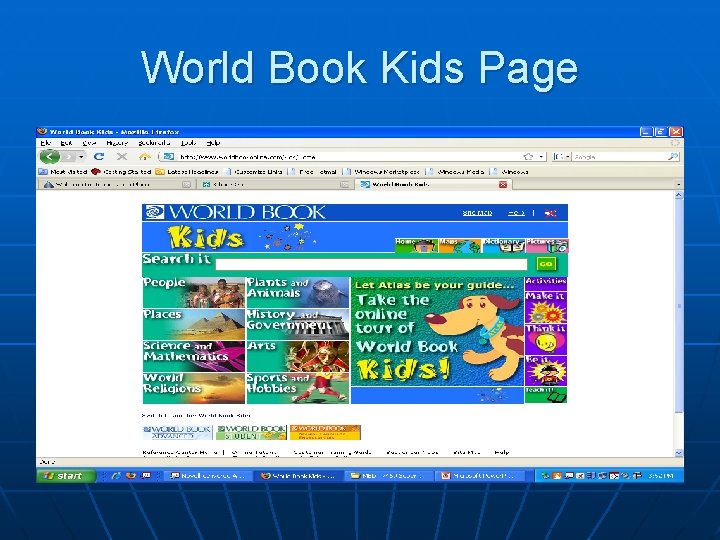The height and width of the screenshot is (540, 720).
Task: Open the Maps tile with globe
Action: (460, 246)
